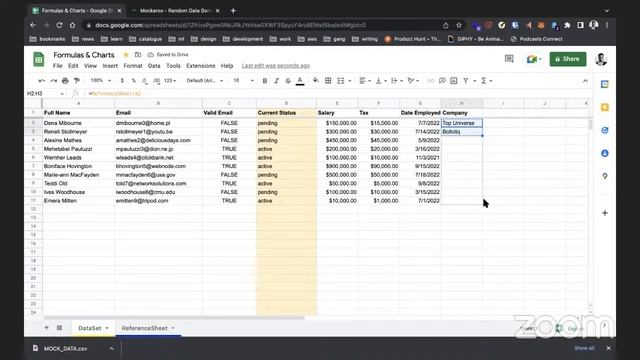Screen dimensions: 640x360
Task: Open the fill color picker
Action: point(316,81)
